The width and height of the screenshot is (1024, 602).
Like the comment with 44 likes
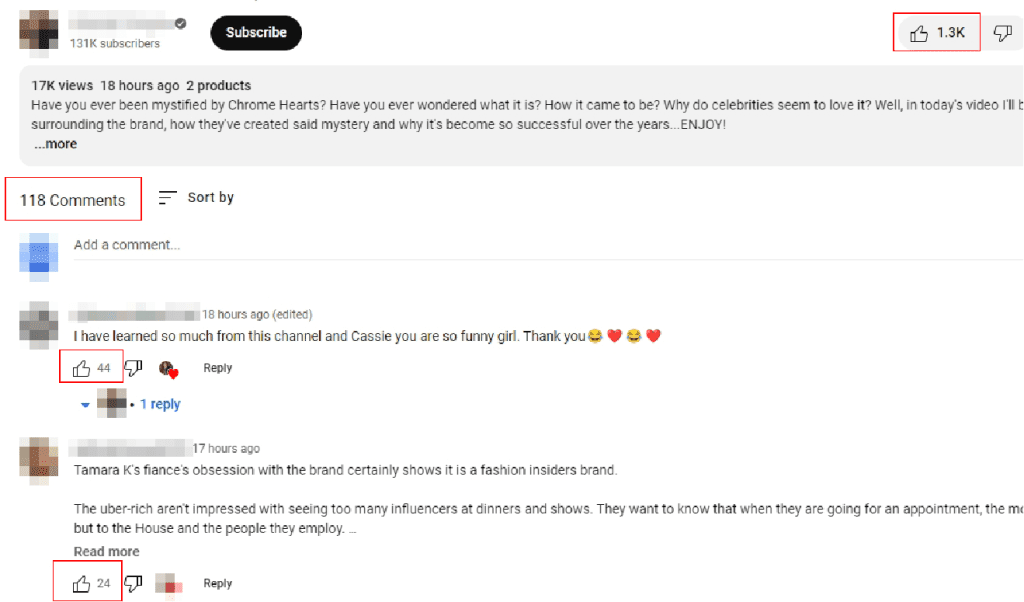tap(82, 368)
